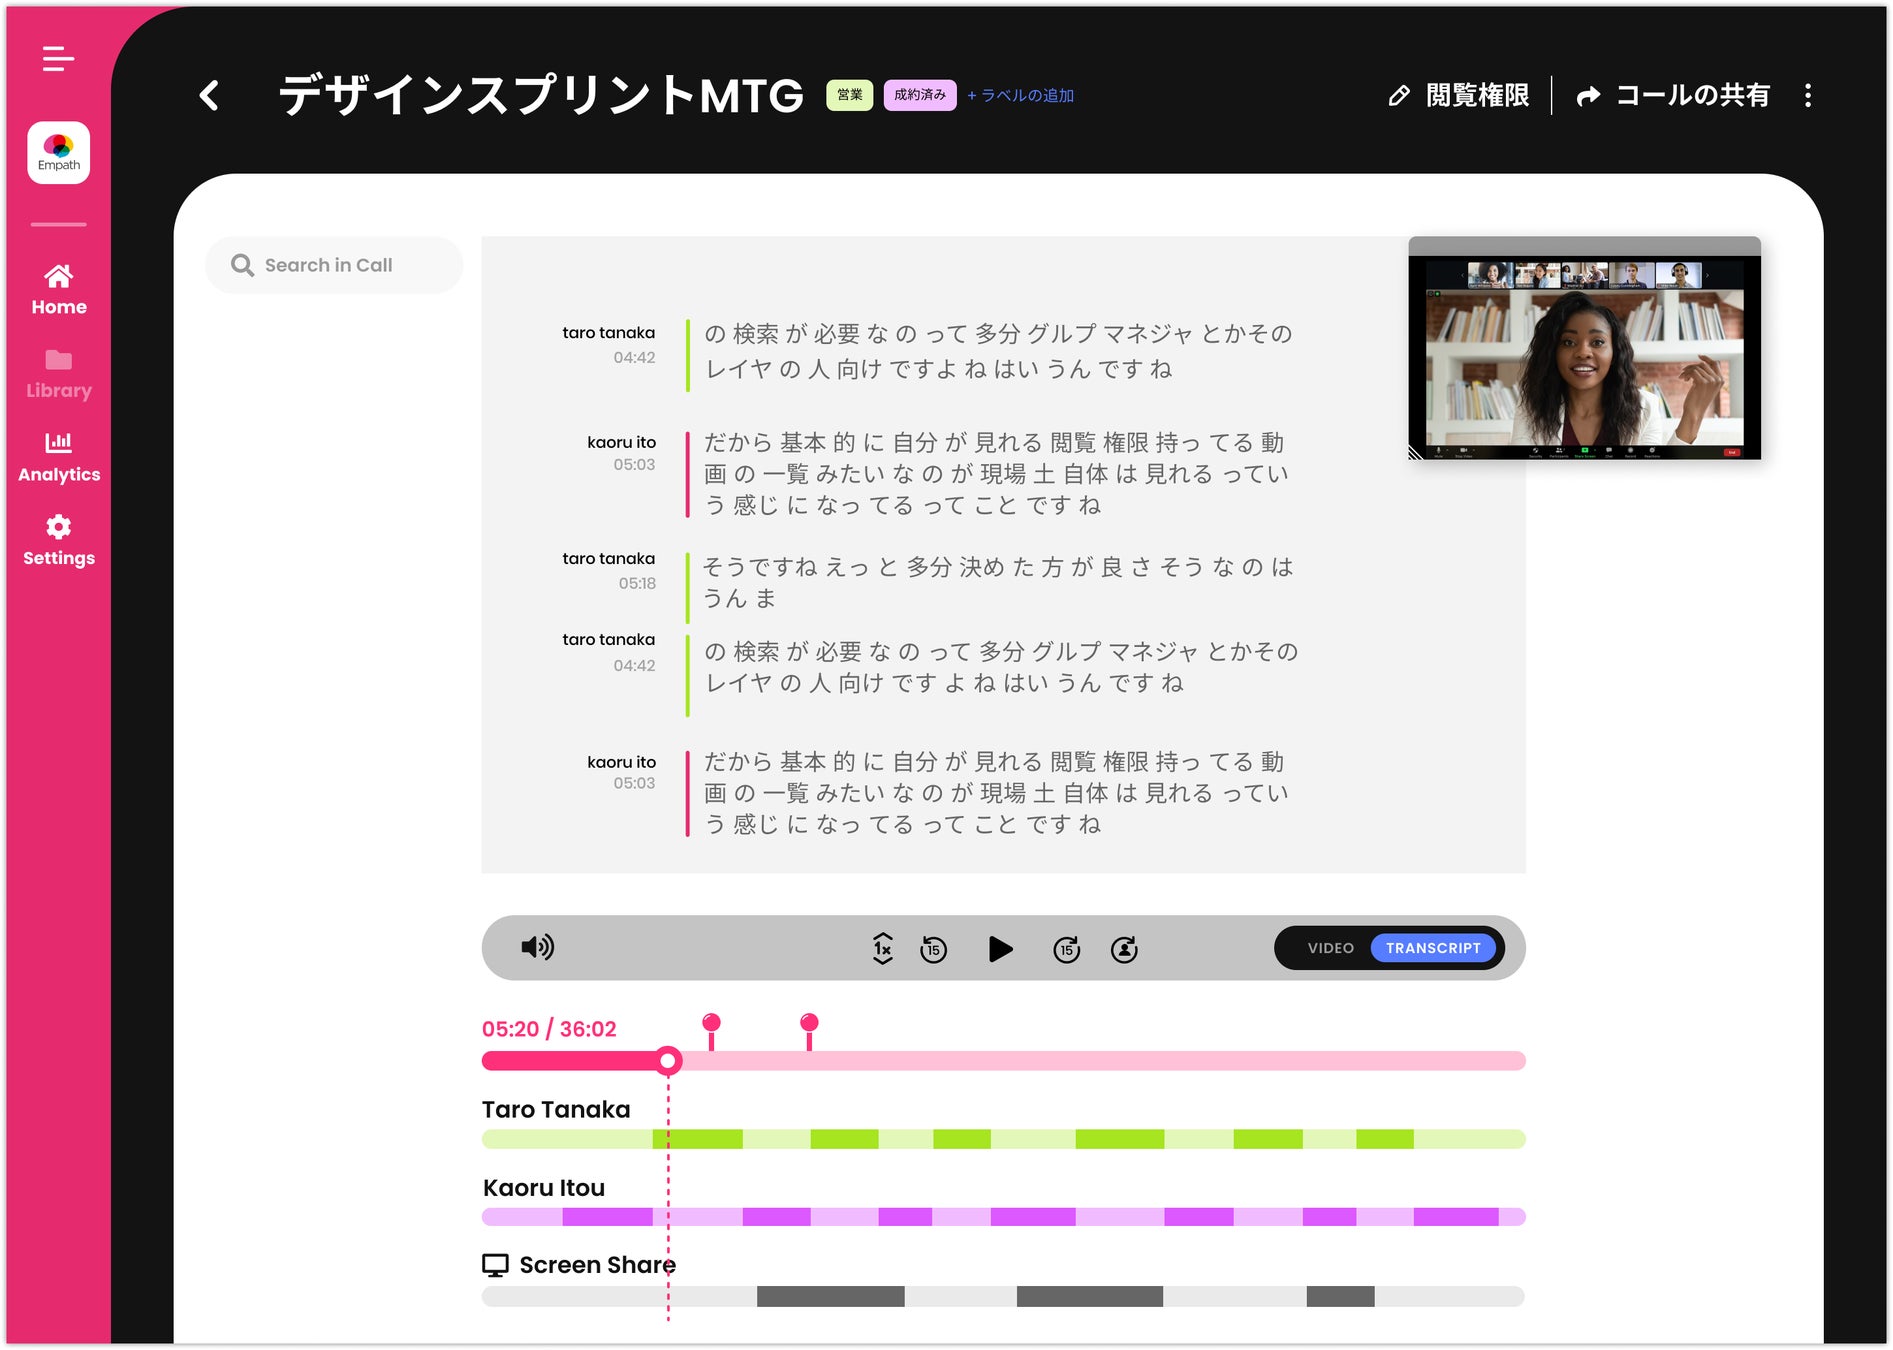Go back using the left chevron arrow

(x=209, y=96)
